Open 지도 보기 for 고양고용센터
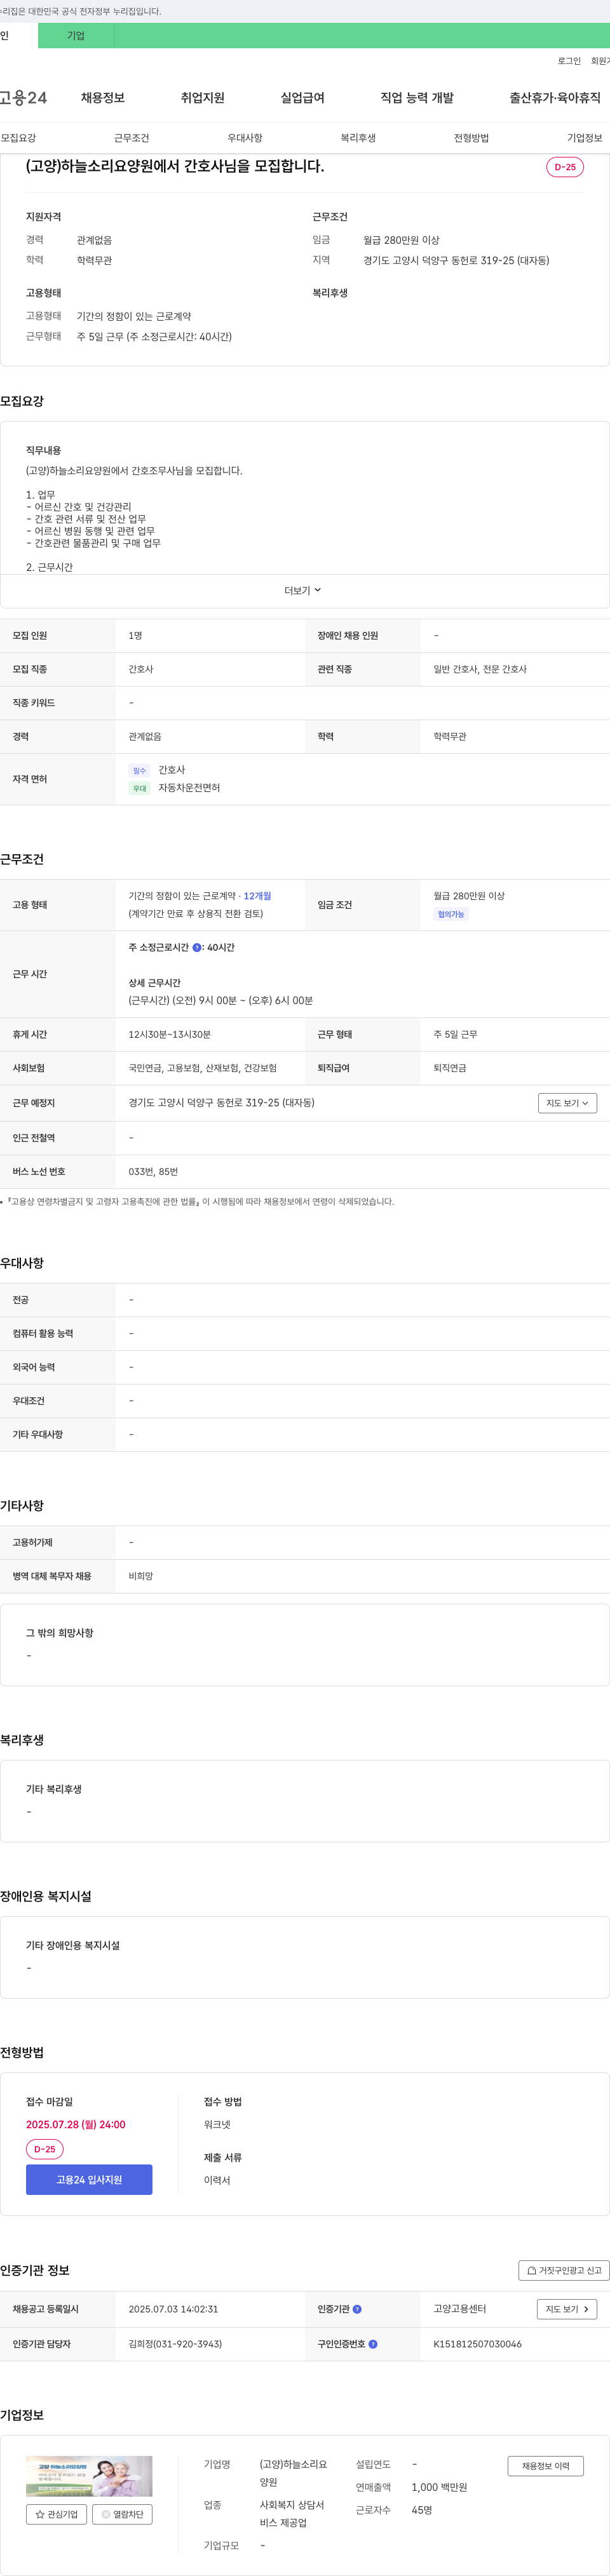 point(567,2309)
